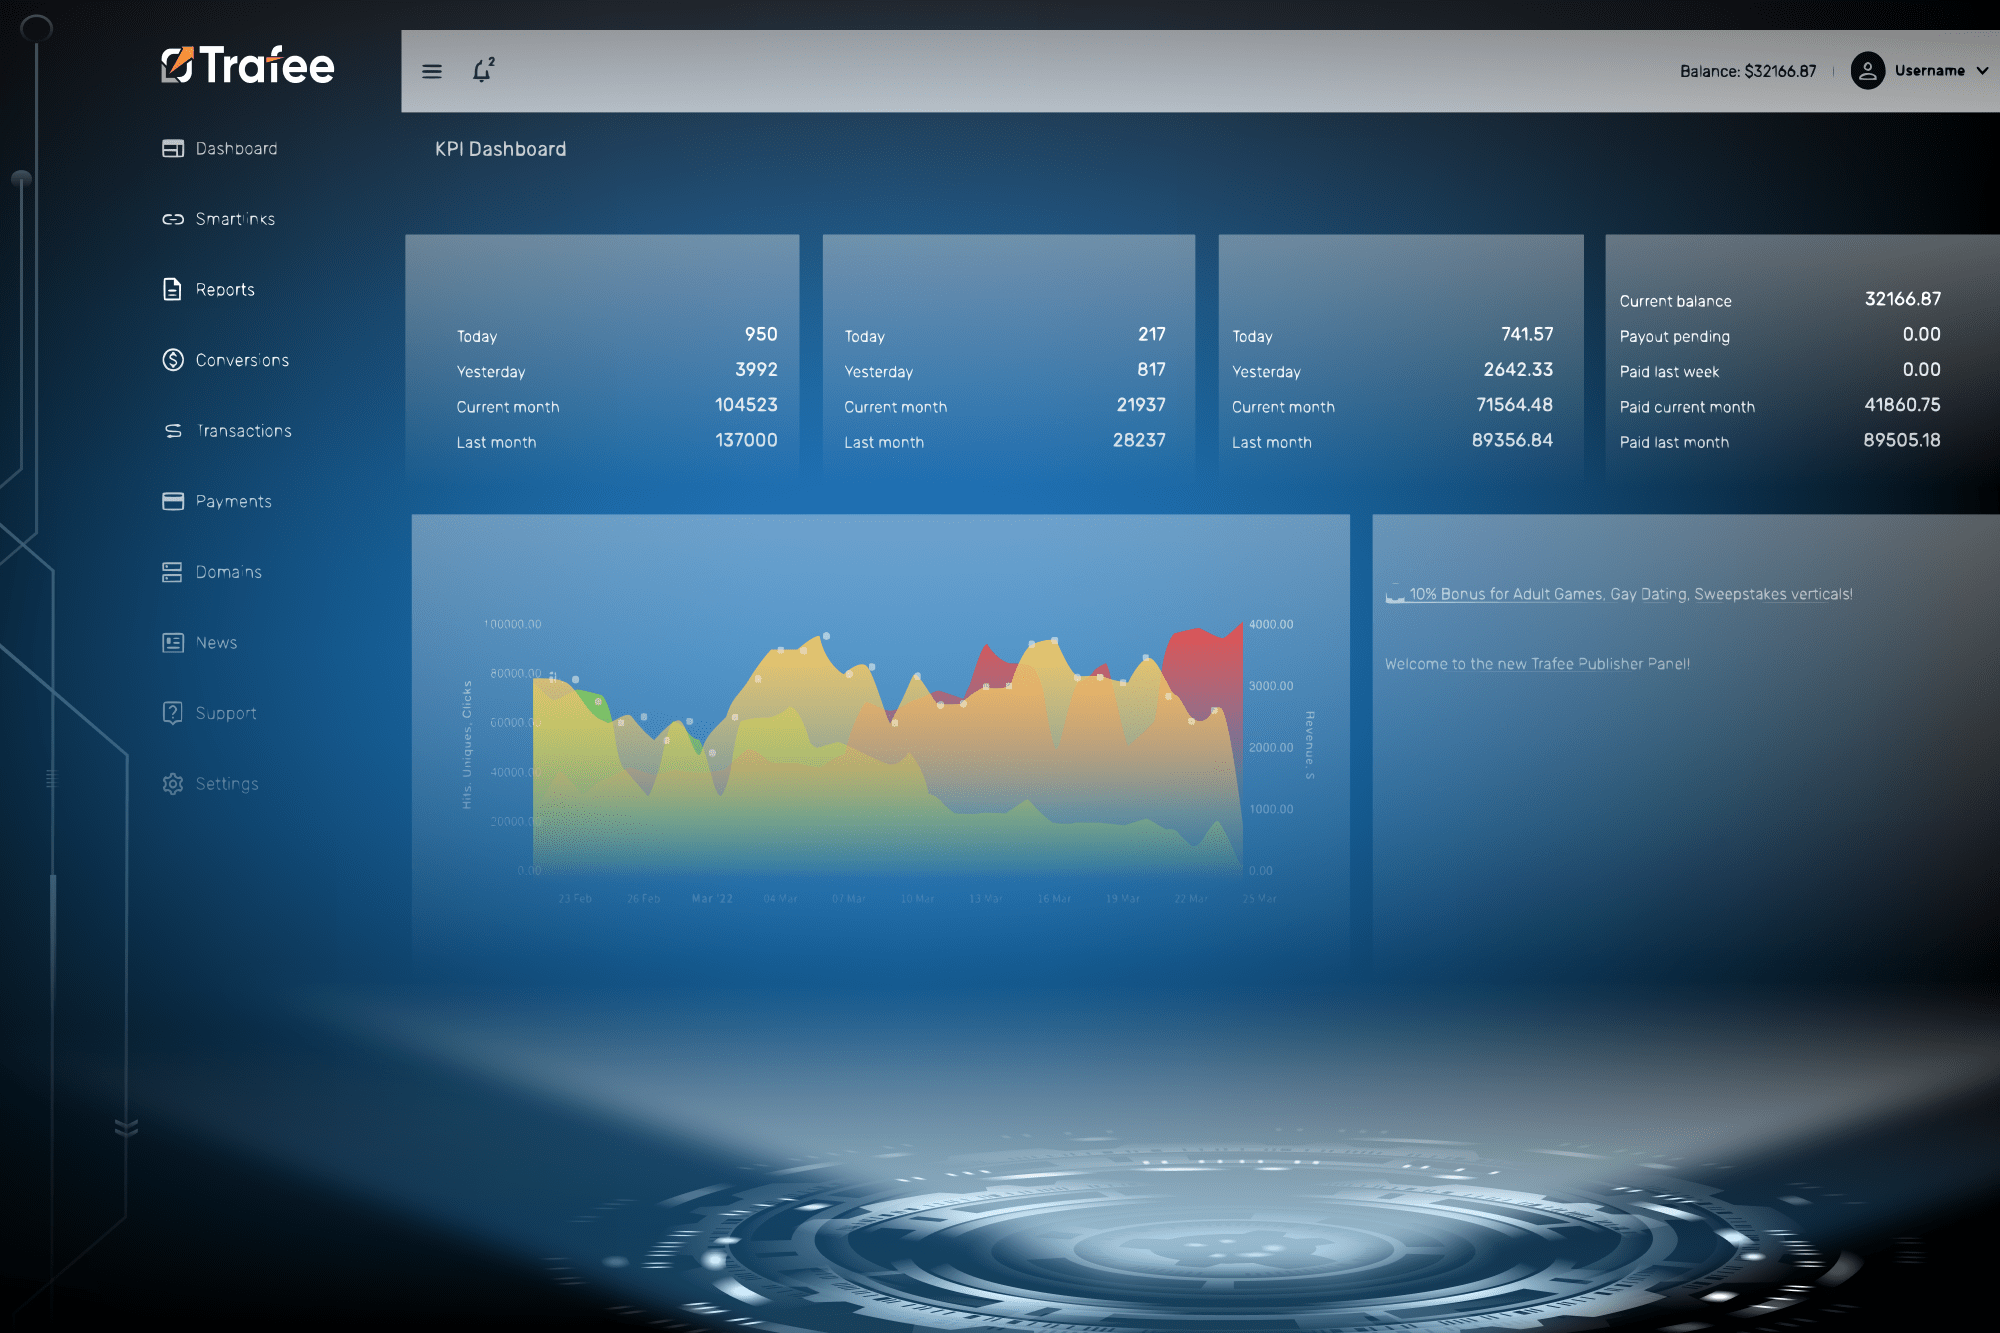Click the Last month value 137000
This screenshot has height=1333, width=2000.
pos(746,440)
